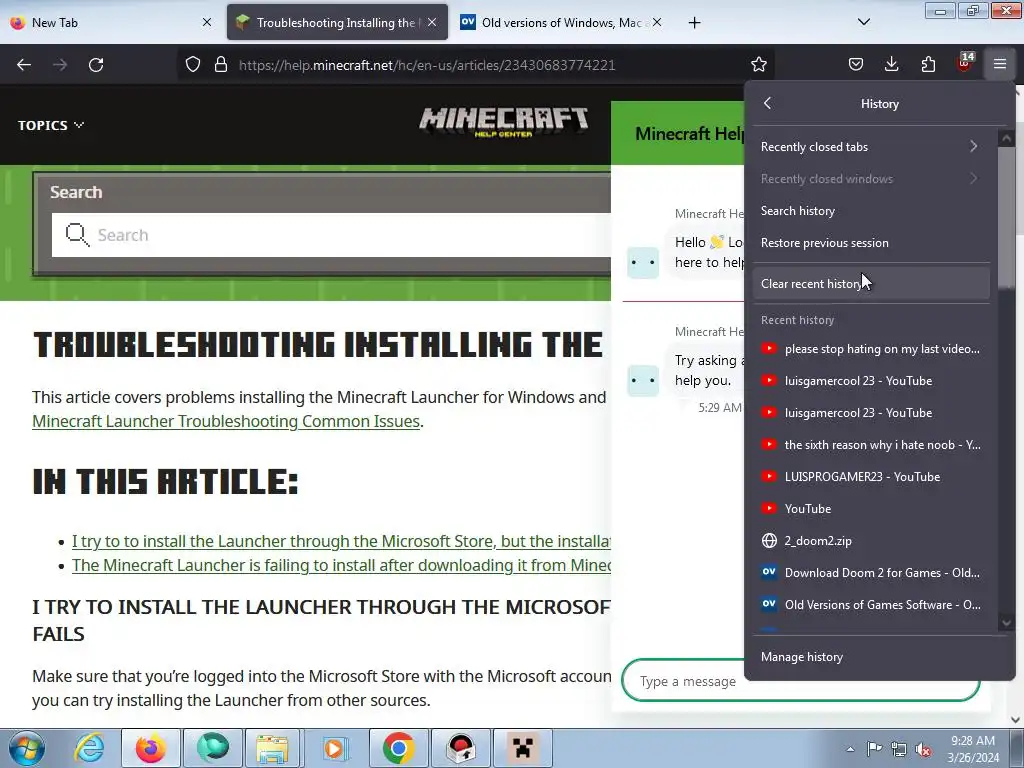The image size is (1024, 768).
Task: Reload the current page
Action: [96, 65]
